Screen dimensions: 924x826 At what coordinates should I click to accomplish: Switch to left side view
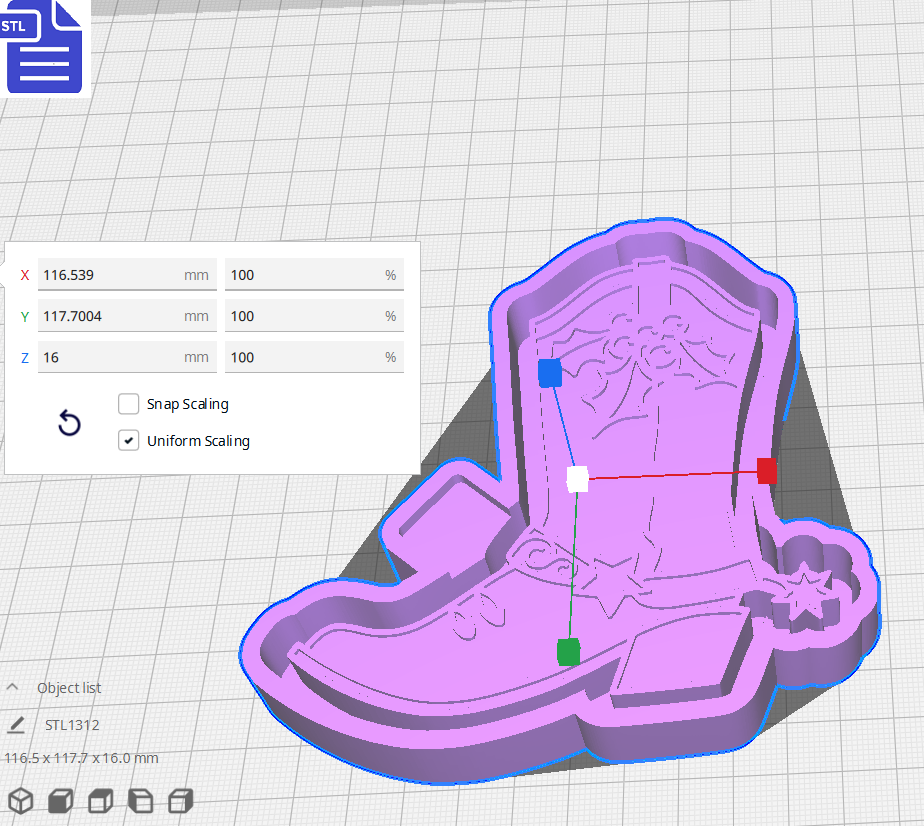point(140,800)
